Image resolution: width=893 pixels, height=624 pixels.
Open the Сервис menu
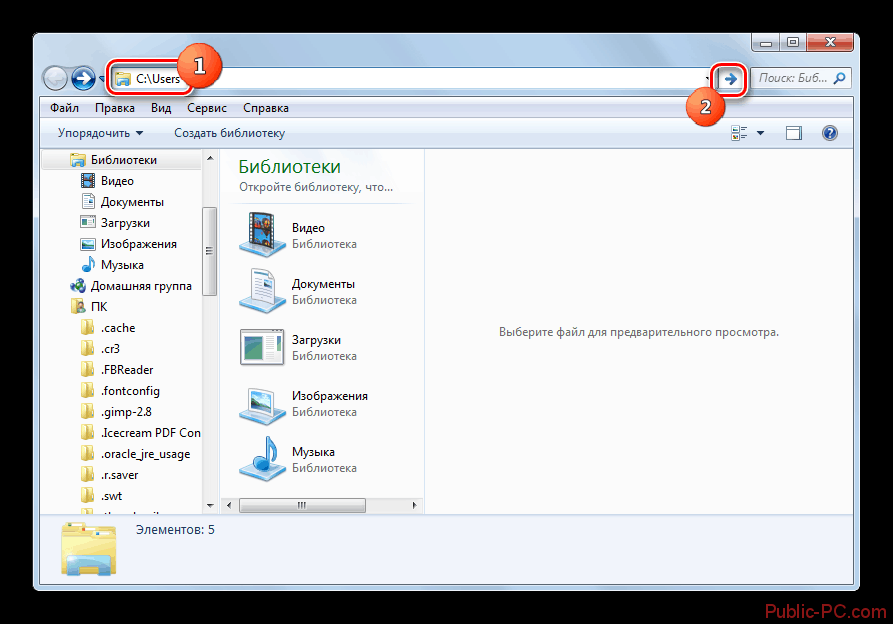click(205, 108)
